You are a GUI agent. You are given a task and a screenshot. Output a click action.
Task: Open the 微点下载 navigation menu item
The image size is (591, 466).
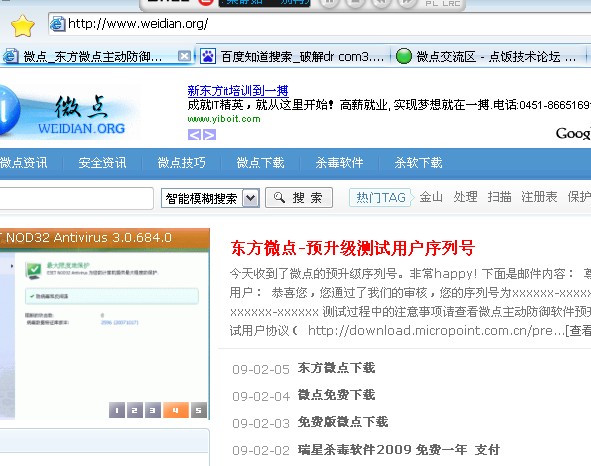[260, 163]
